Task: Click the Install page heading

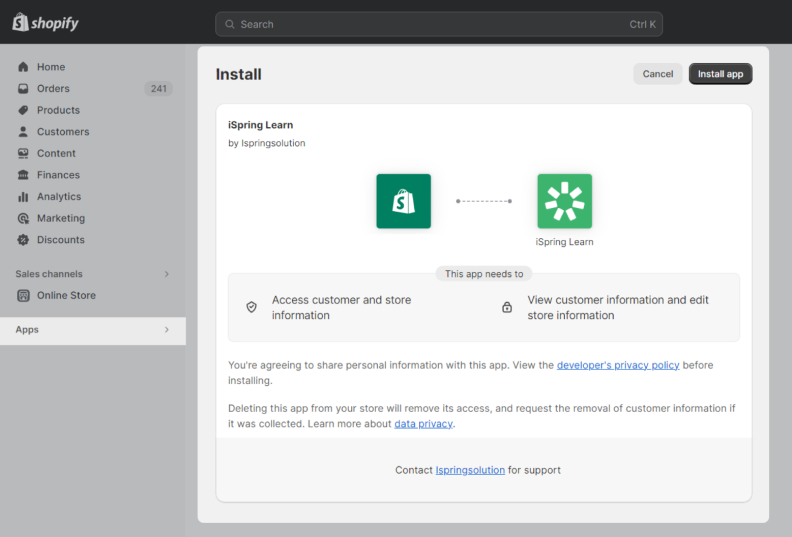Action: click(x=238, y=74)
